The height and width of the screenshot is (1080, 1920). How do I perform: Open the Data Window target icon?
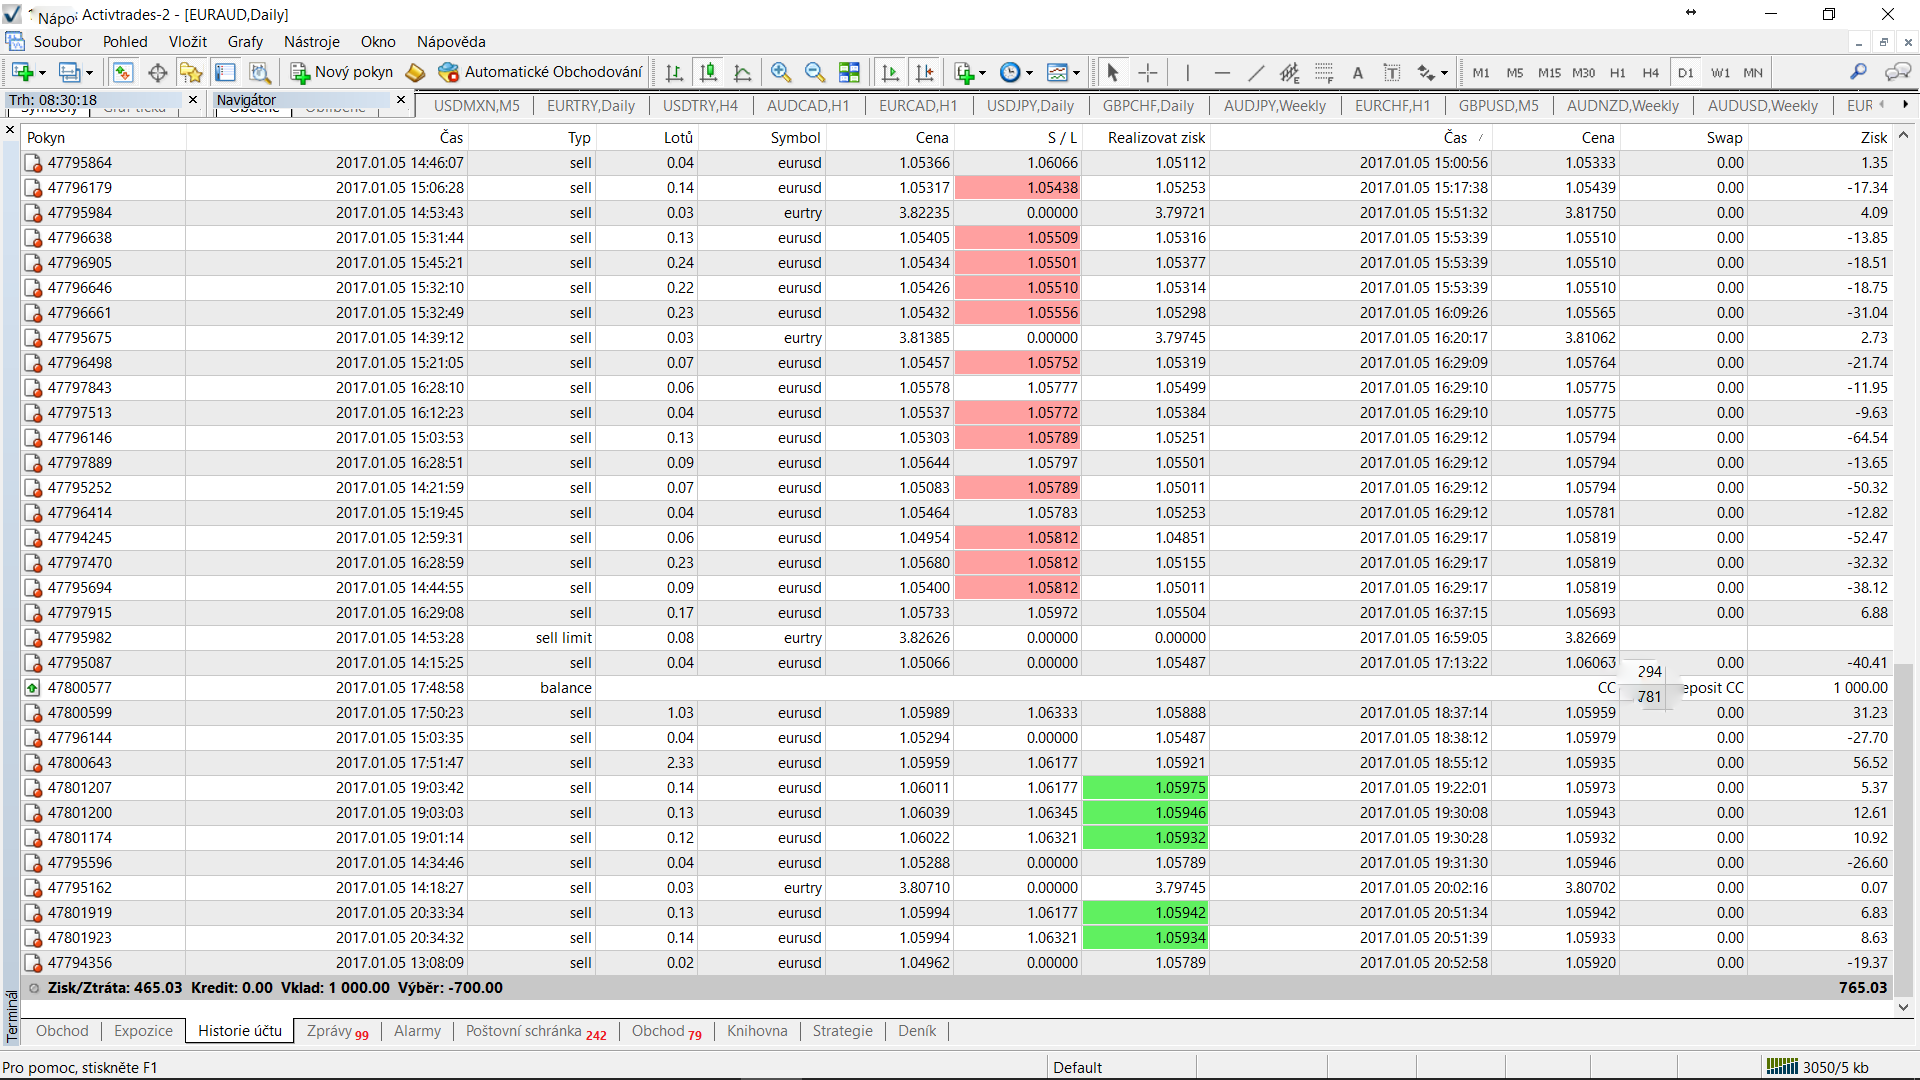point(157,72)
